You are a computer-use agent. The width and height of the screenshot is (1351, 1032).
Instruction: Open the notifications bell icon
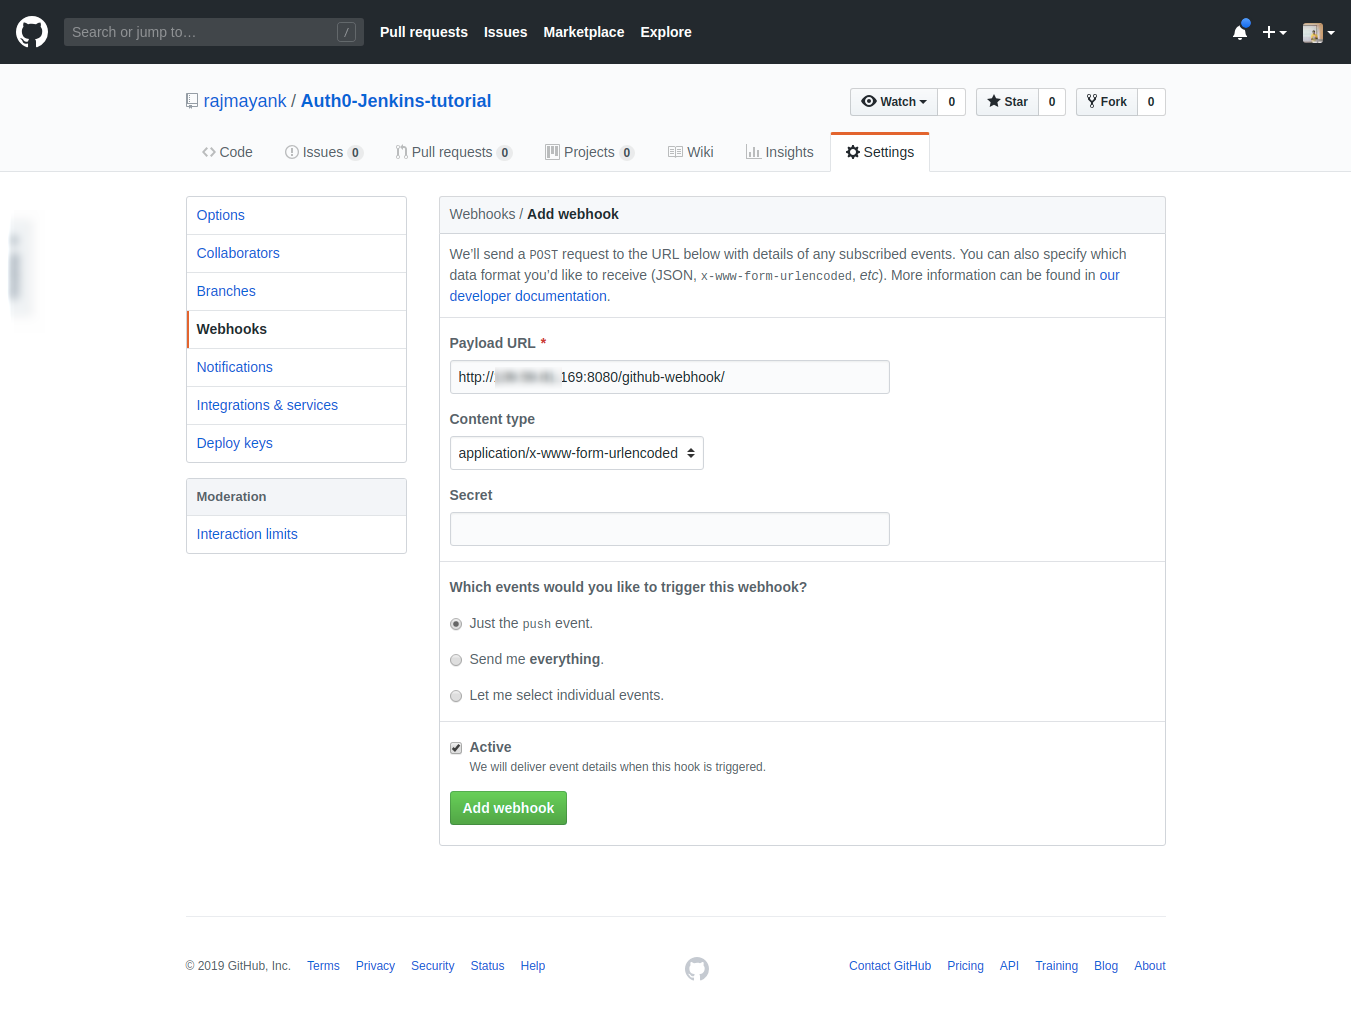pyautogui.click(x=1240, y=32)
